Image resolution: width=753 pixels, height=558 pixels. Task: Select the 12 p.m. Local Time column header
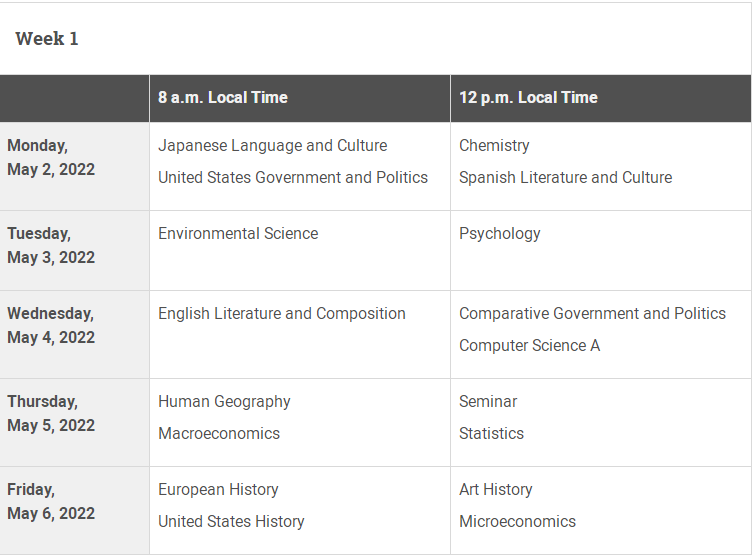pos(528,97)
